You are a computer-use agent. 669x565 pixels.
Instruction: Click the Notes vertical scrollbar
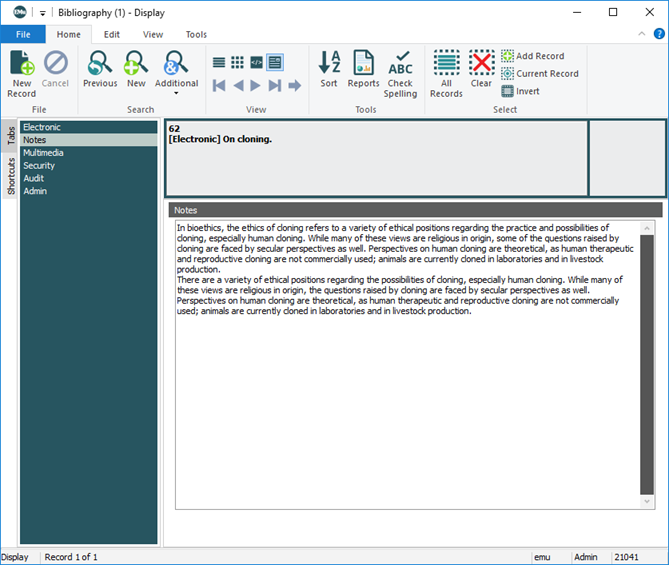click(647, 365)
